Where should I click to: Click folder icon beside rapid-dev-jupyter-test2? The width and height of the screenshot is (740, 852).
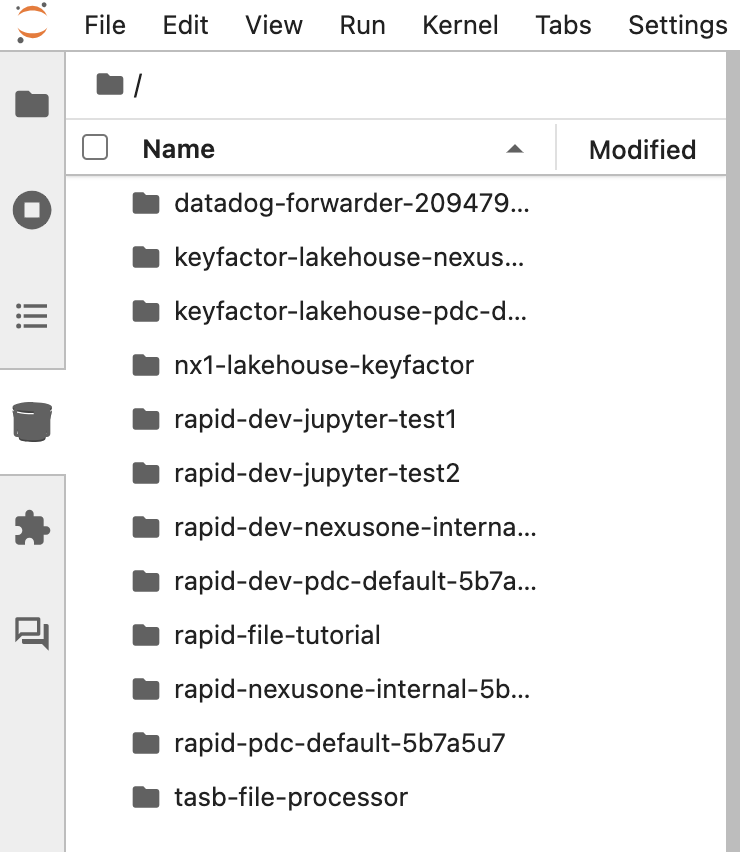coord(146,473)
